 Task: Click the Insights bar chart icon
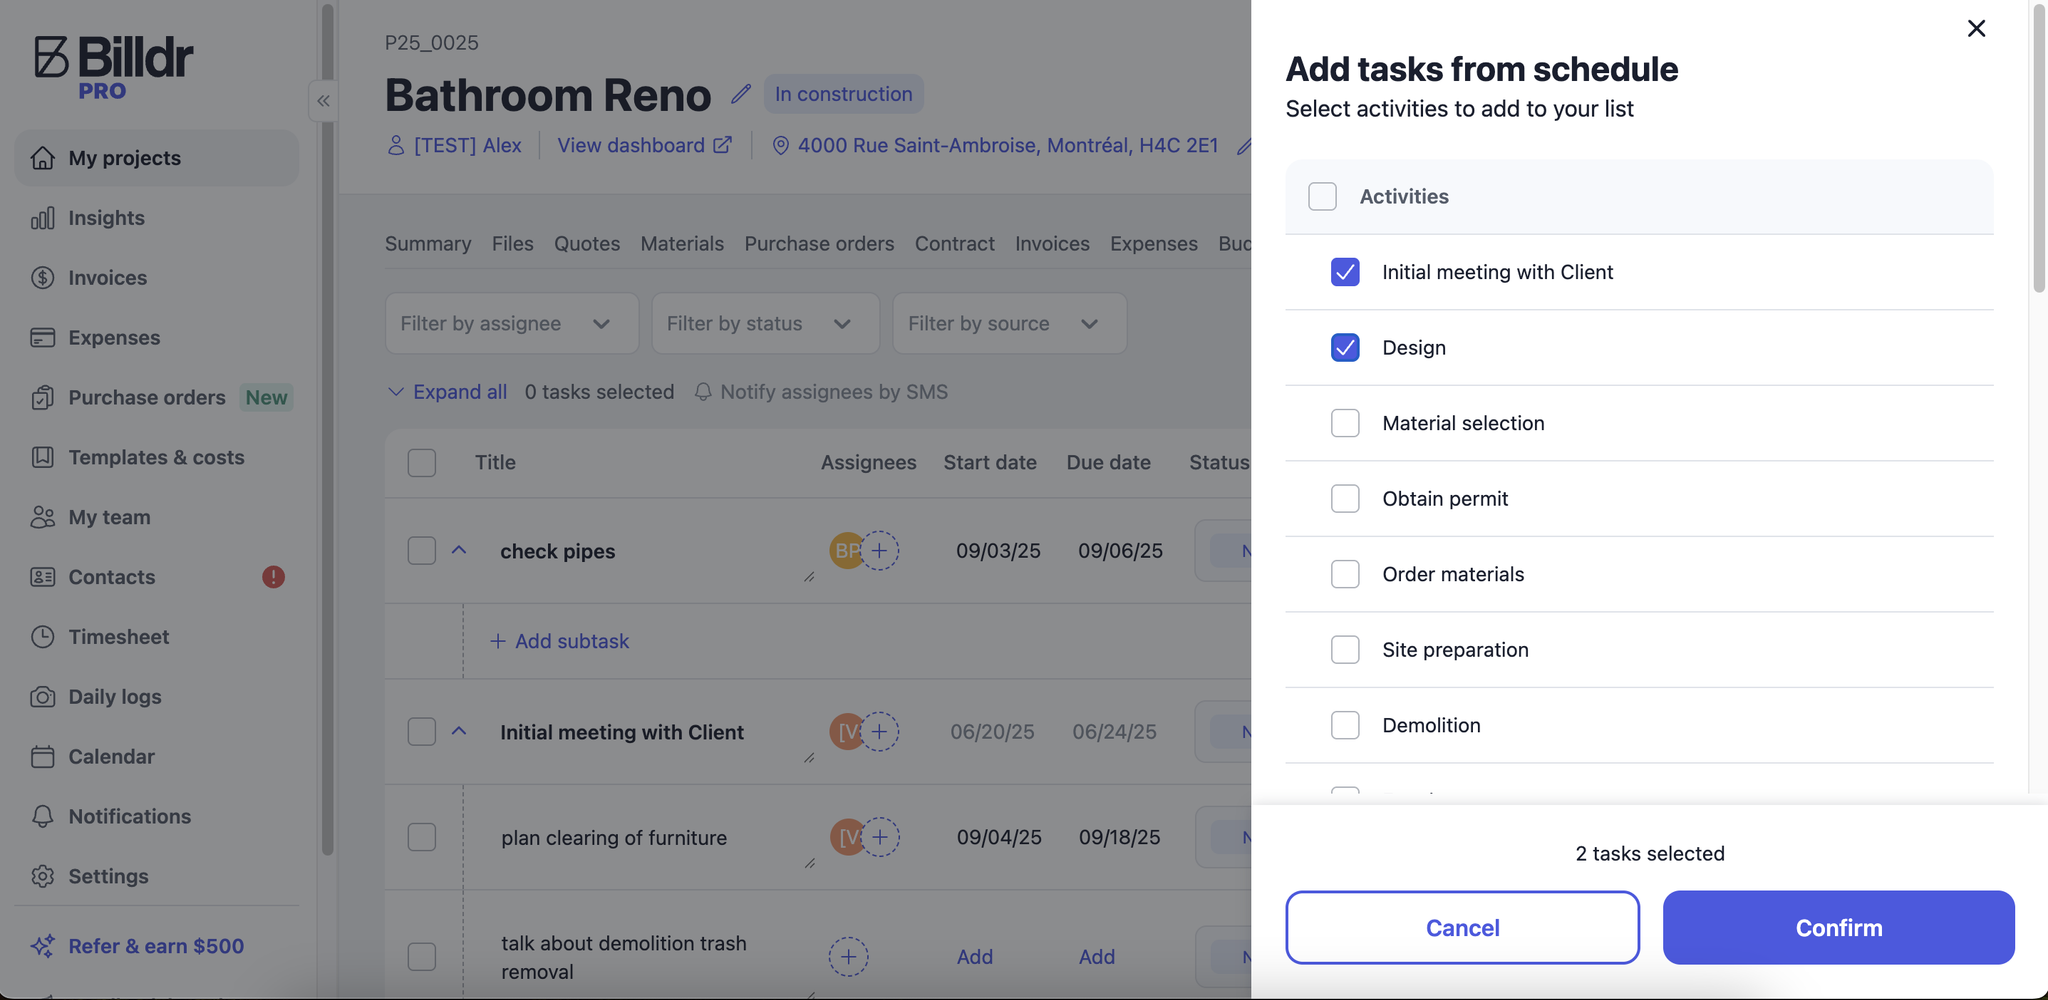pos(42,218)
